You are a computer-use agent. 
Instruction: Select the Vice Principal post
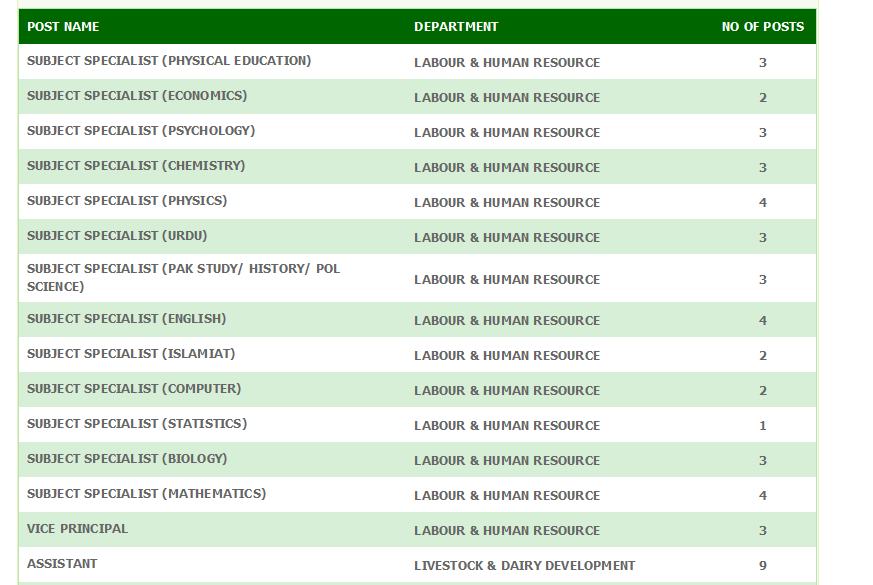(77, 529)
